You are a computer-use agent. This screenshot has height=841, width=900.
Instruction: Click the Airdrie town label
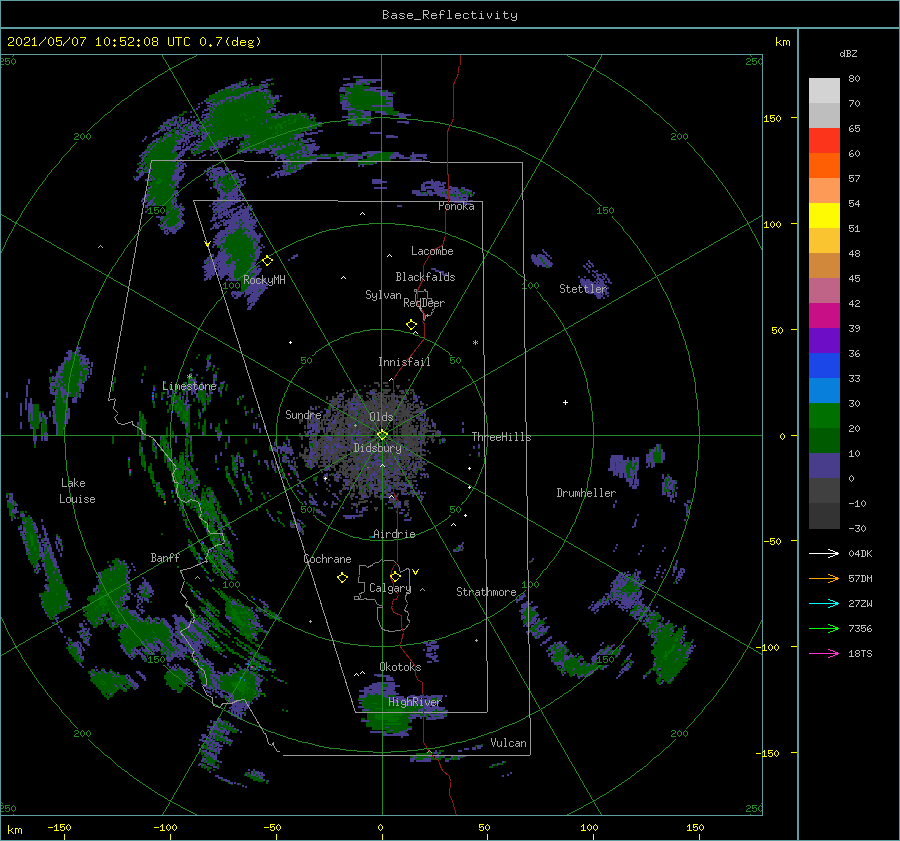coord(394,534)
